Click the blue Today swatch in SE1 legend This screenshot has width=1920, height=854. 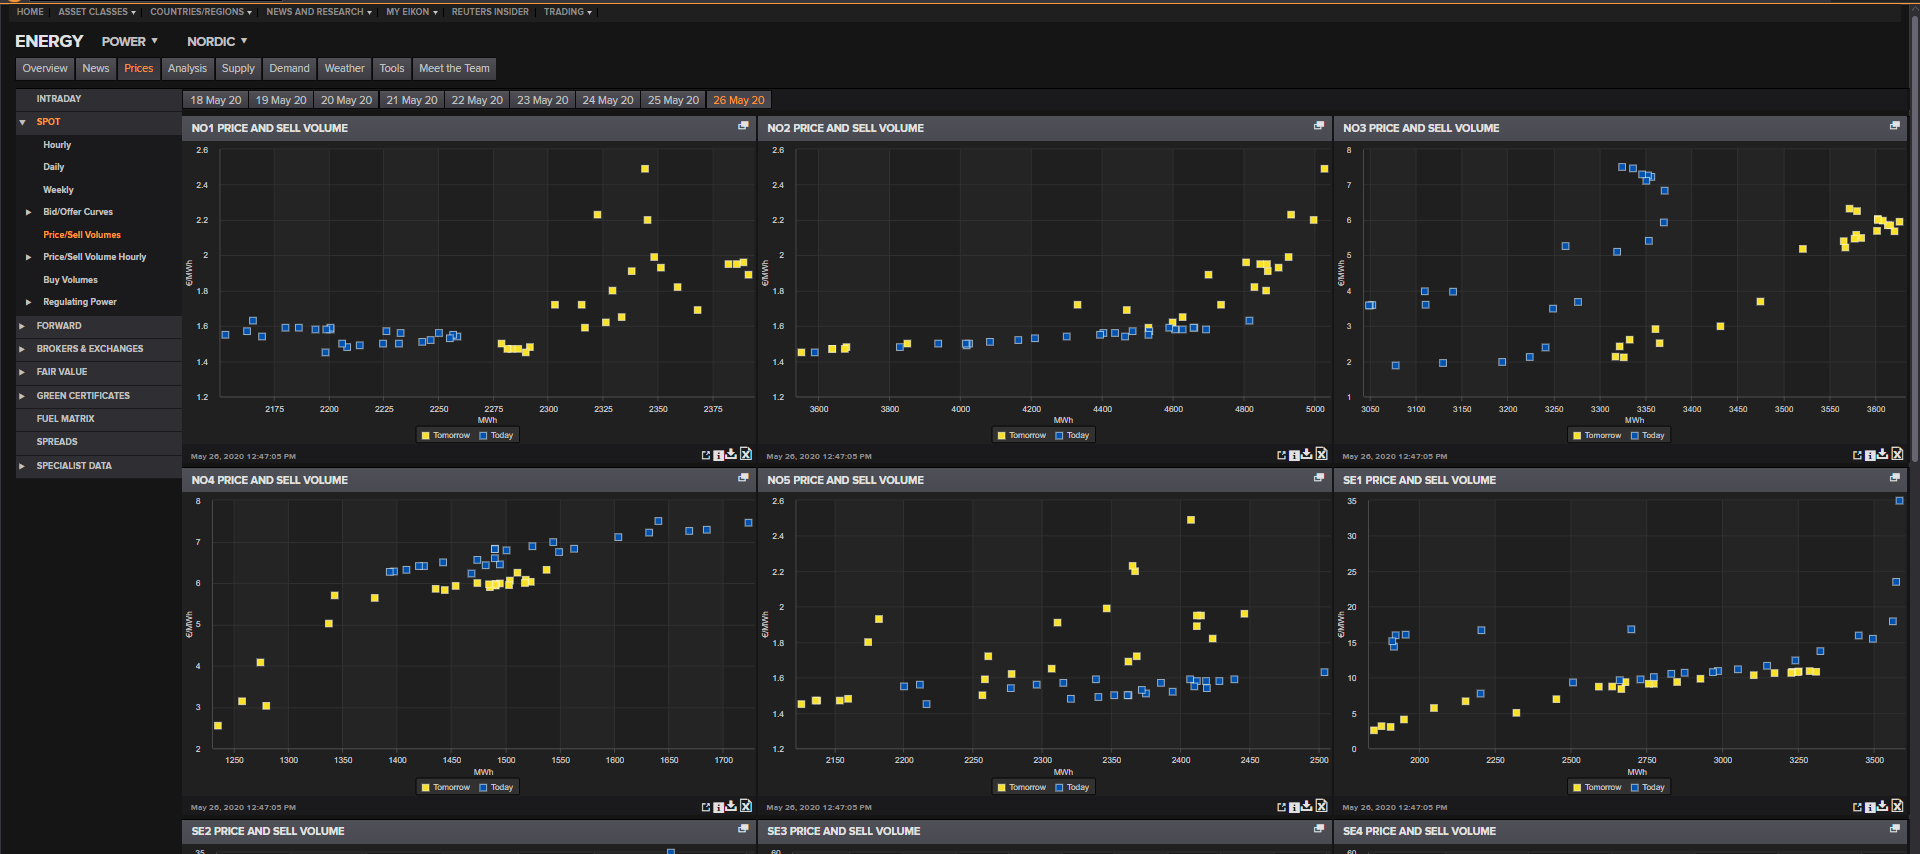tap(1635, 787)
